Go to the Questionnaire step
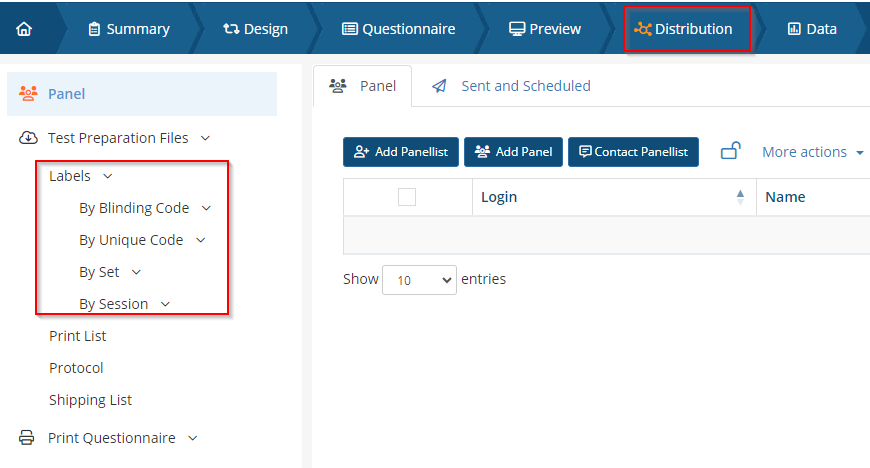870x468 pixels. (398, 29)
